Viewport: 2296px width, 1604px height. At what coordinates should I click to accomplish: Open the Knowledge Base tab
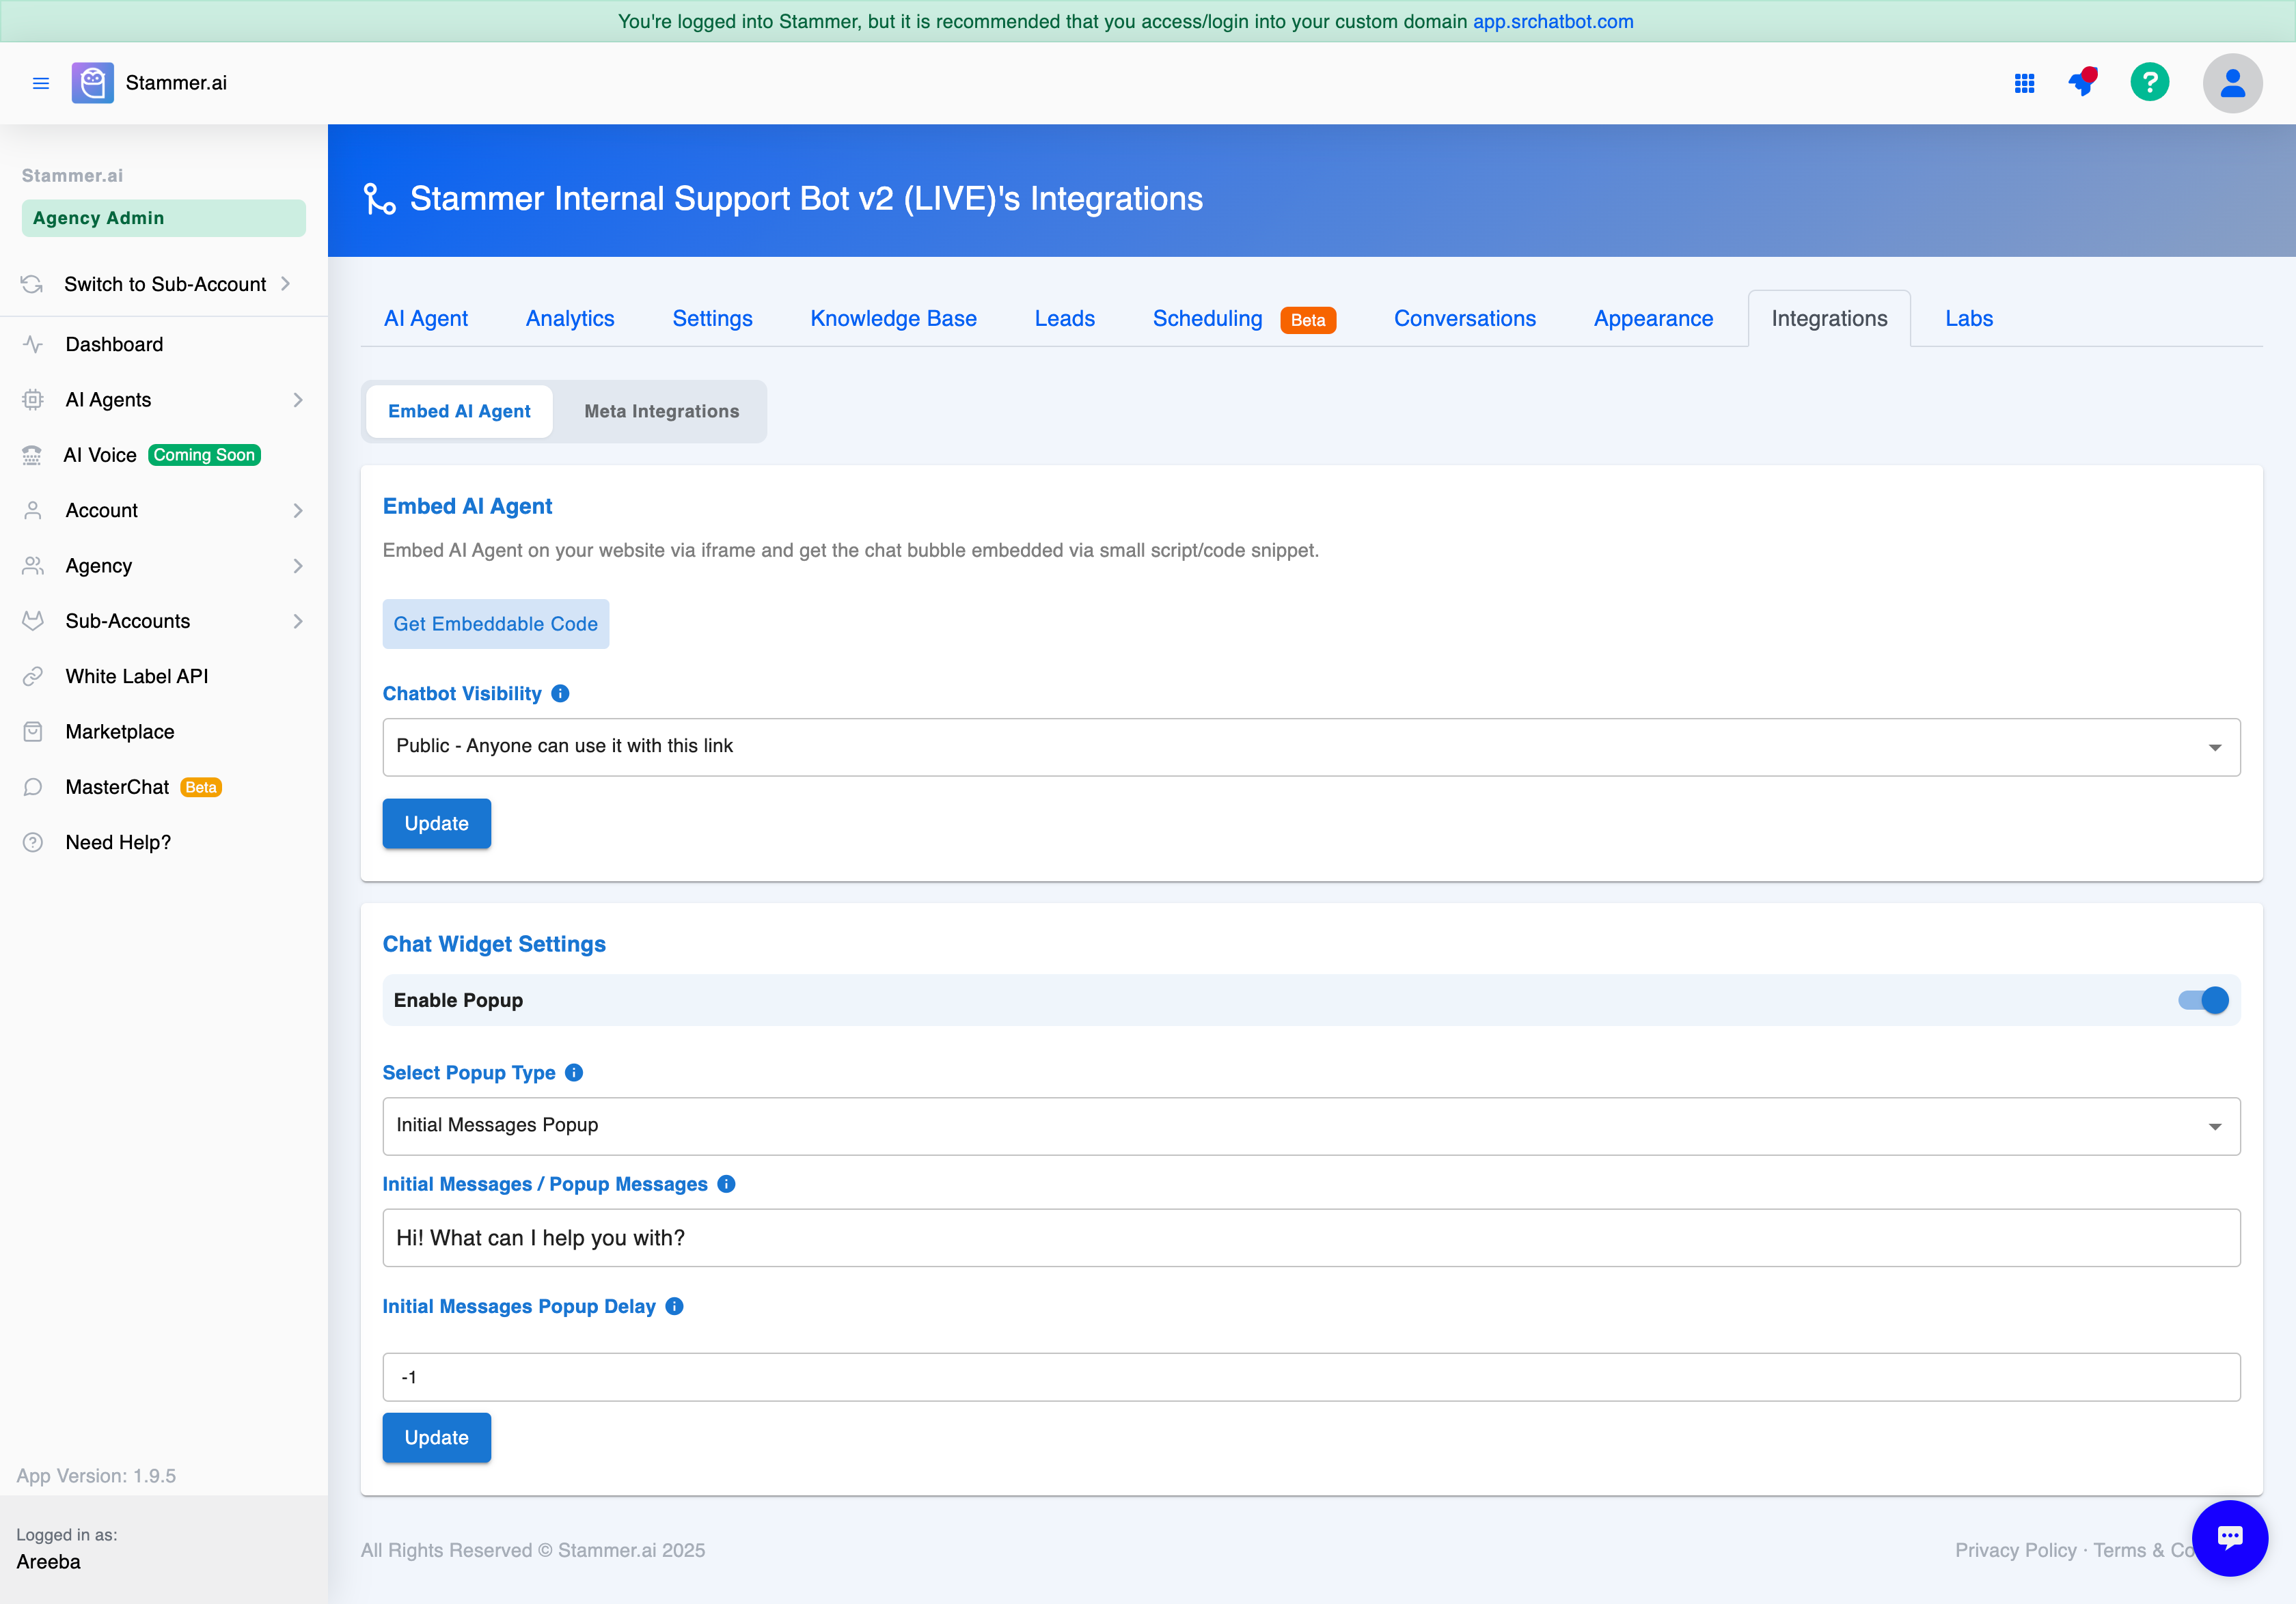pos(893,319)
